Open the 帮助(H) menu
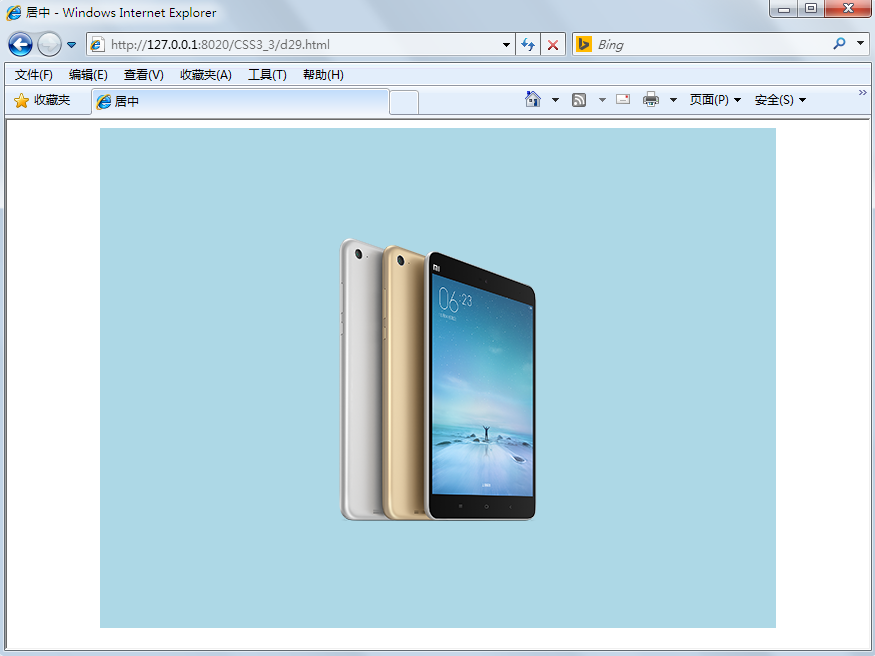This screenshot has height=656, width=875. click(x=323, y=75)
